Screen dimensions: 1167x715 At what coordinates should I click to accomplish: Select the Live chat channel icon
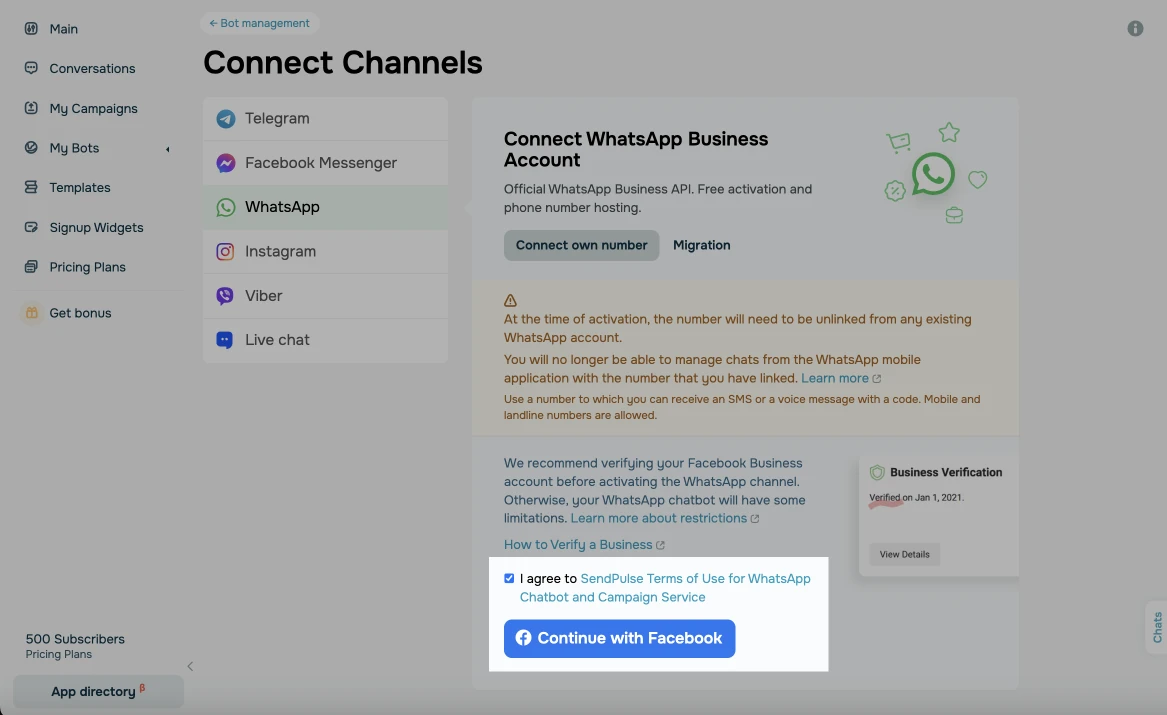224,340
